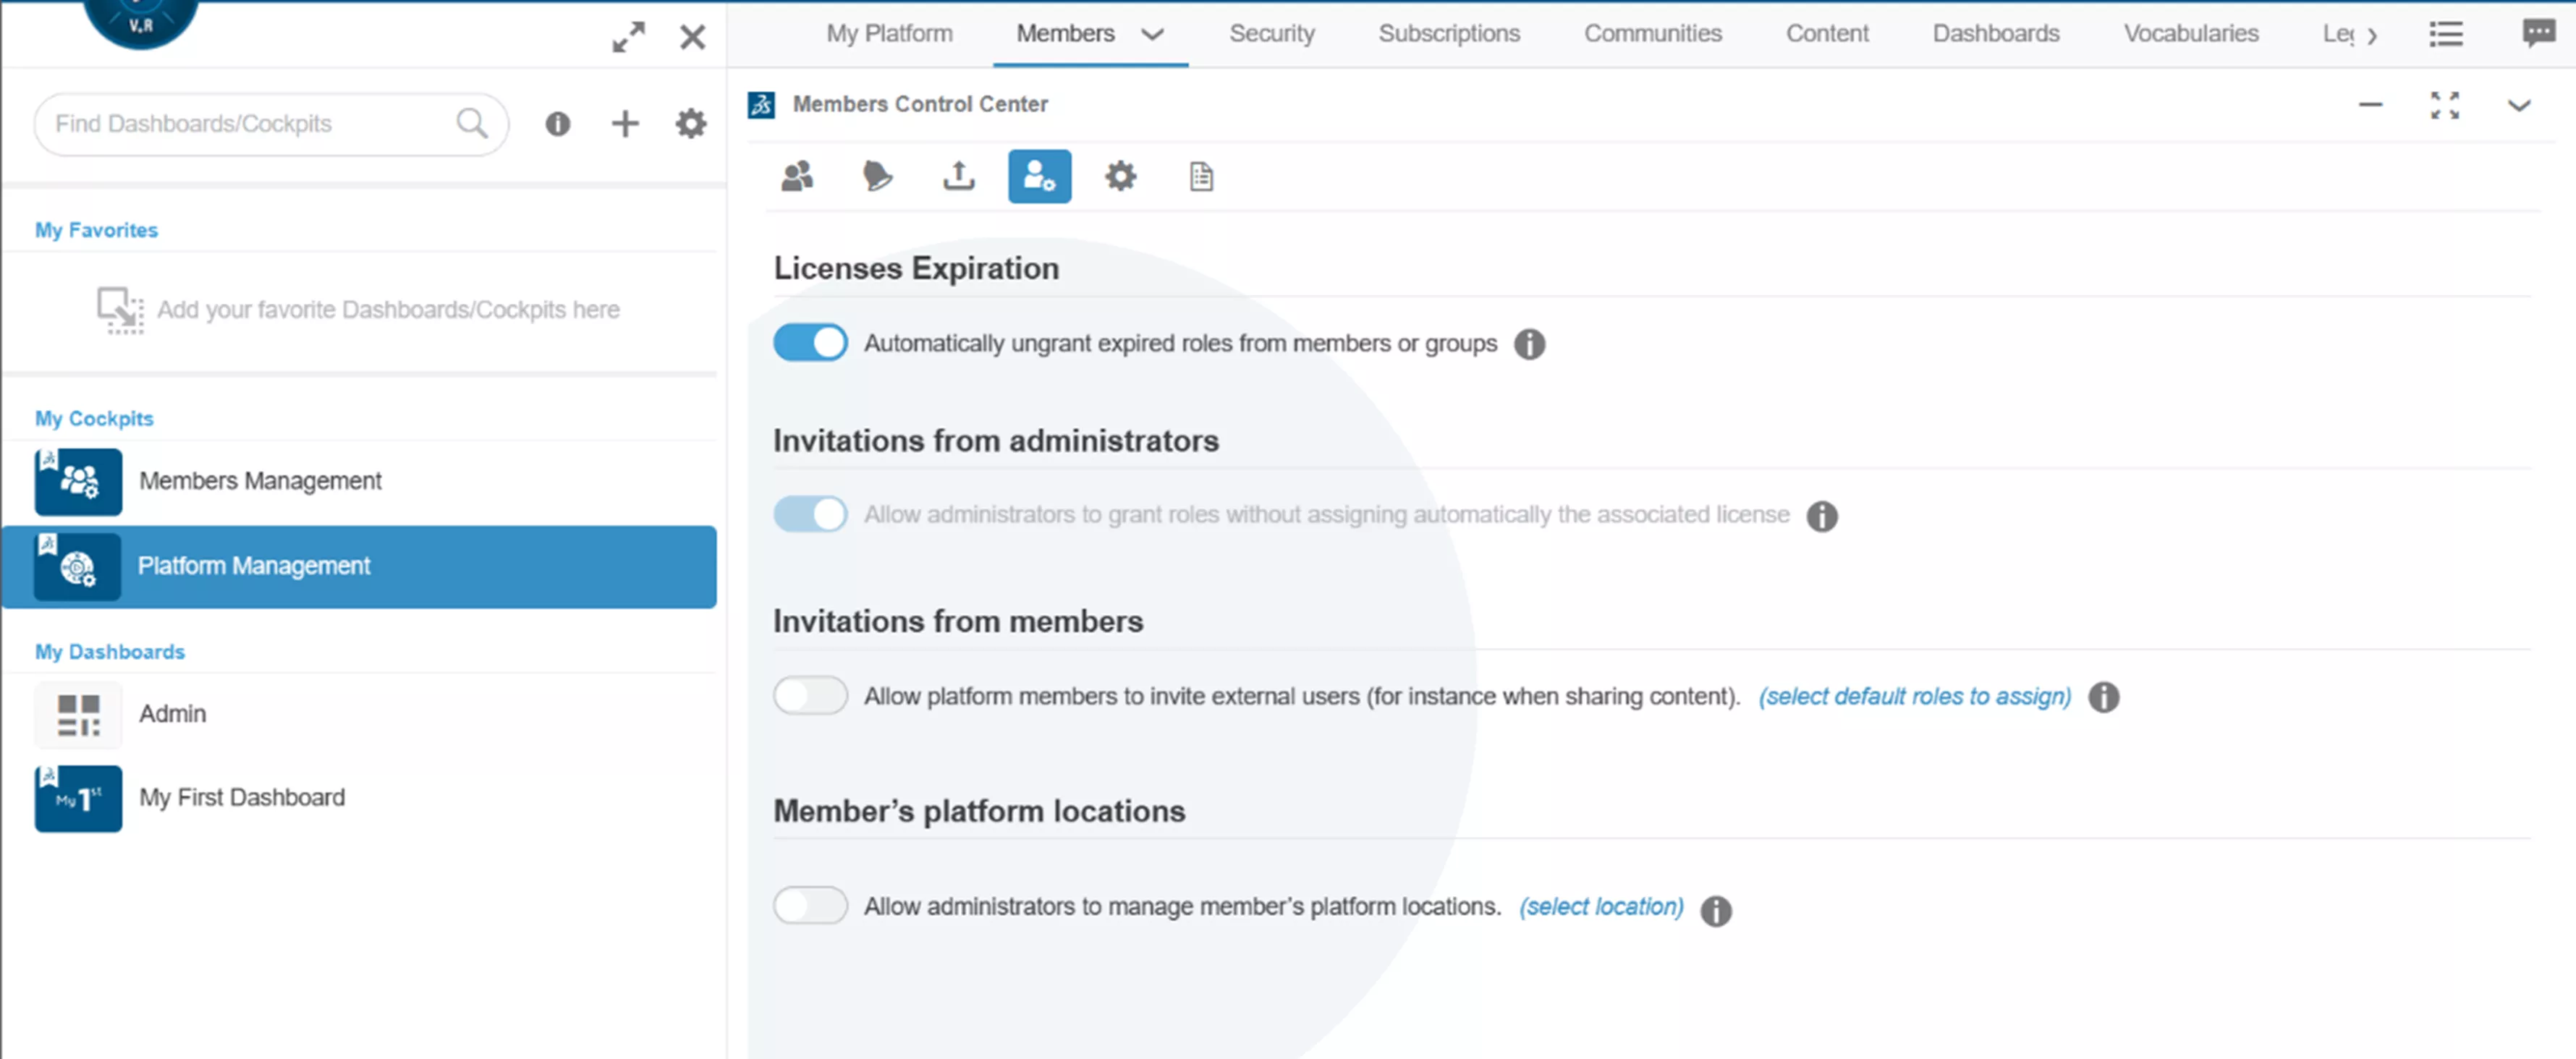This screenshot has height=1059, width=2576.
Task: Select the member settings icon (highlighted blue)
Action: click(1039, 176)
